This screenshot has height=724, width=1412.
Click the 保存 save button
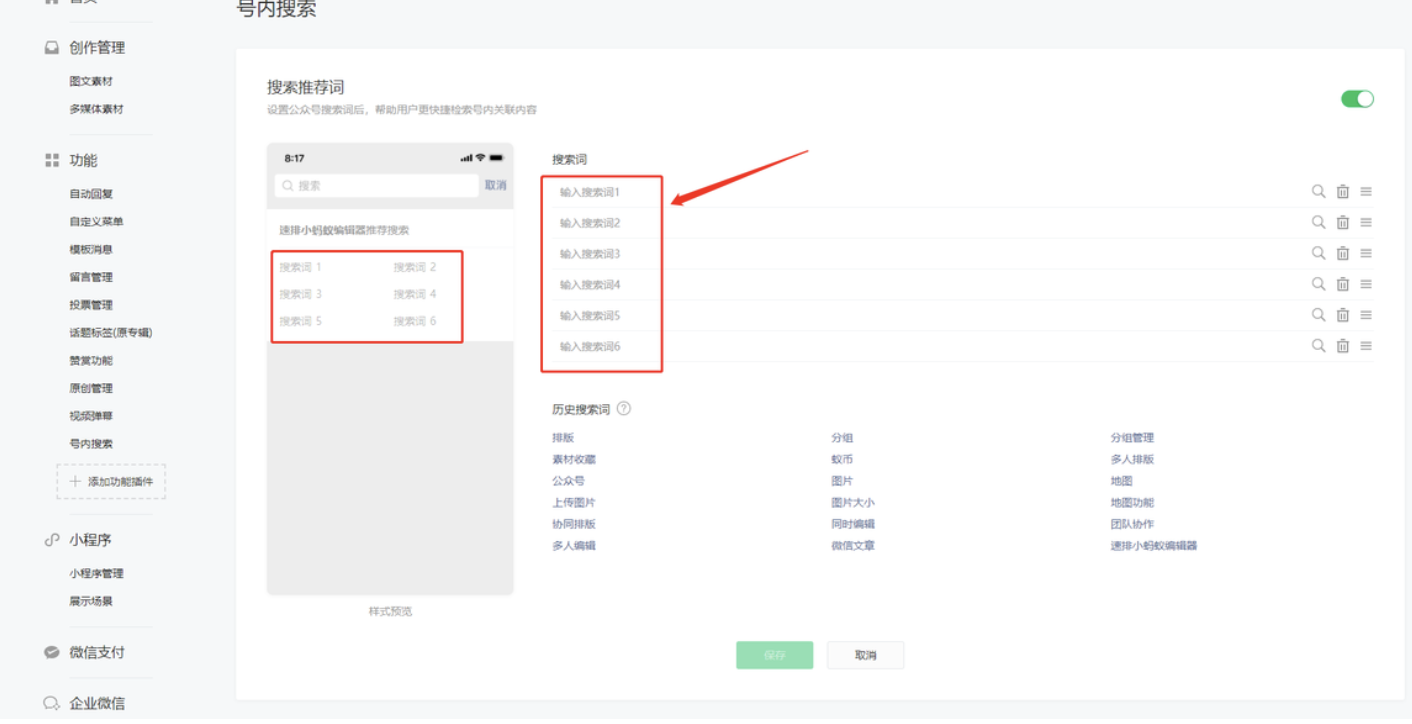[774, 655]
